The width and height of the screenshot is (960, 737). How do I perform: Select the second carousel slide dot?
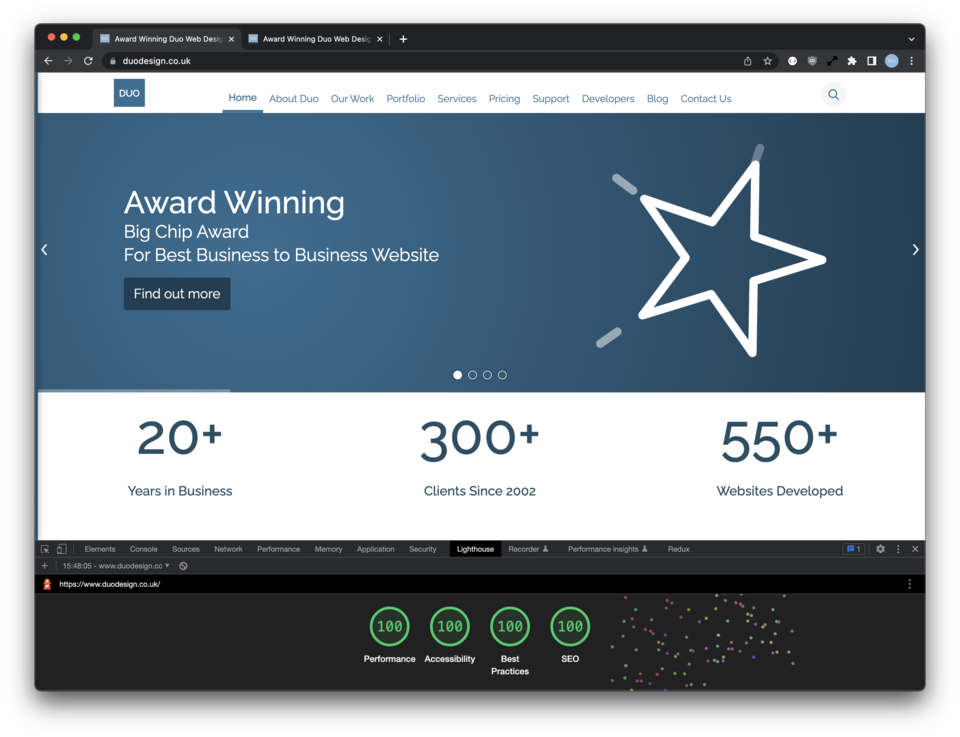[473, 375]
